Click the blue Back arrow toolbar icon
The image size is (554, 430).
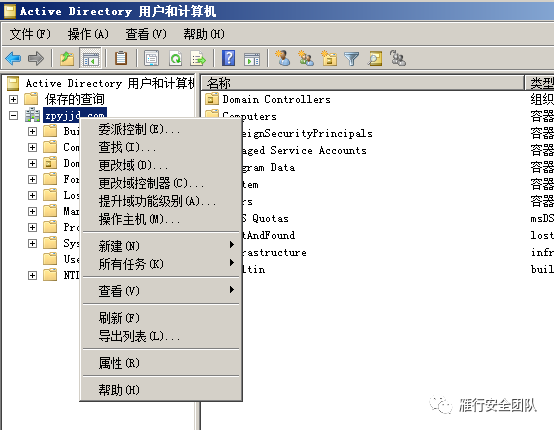pos(13,58)
